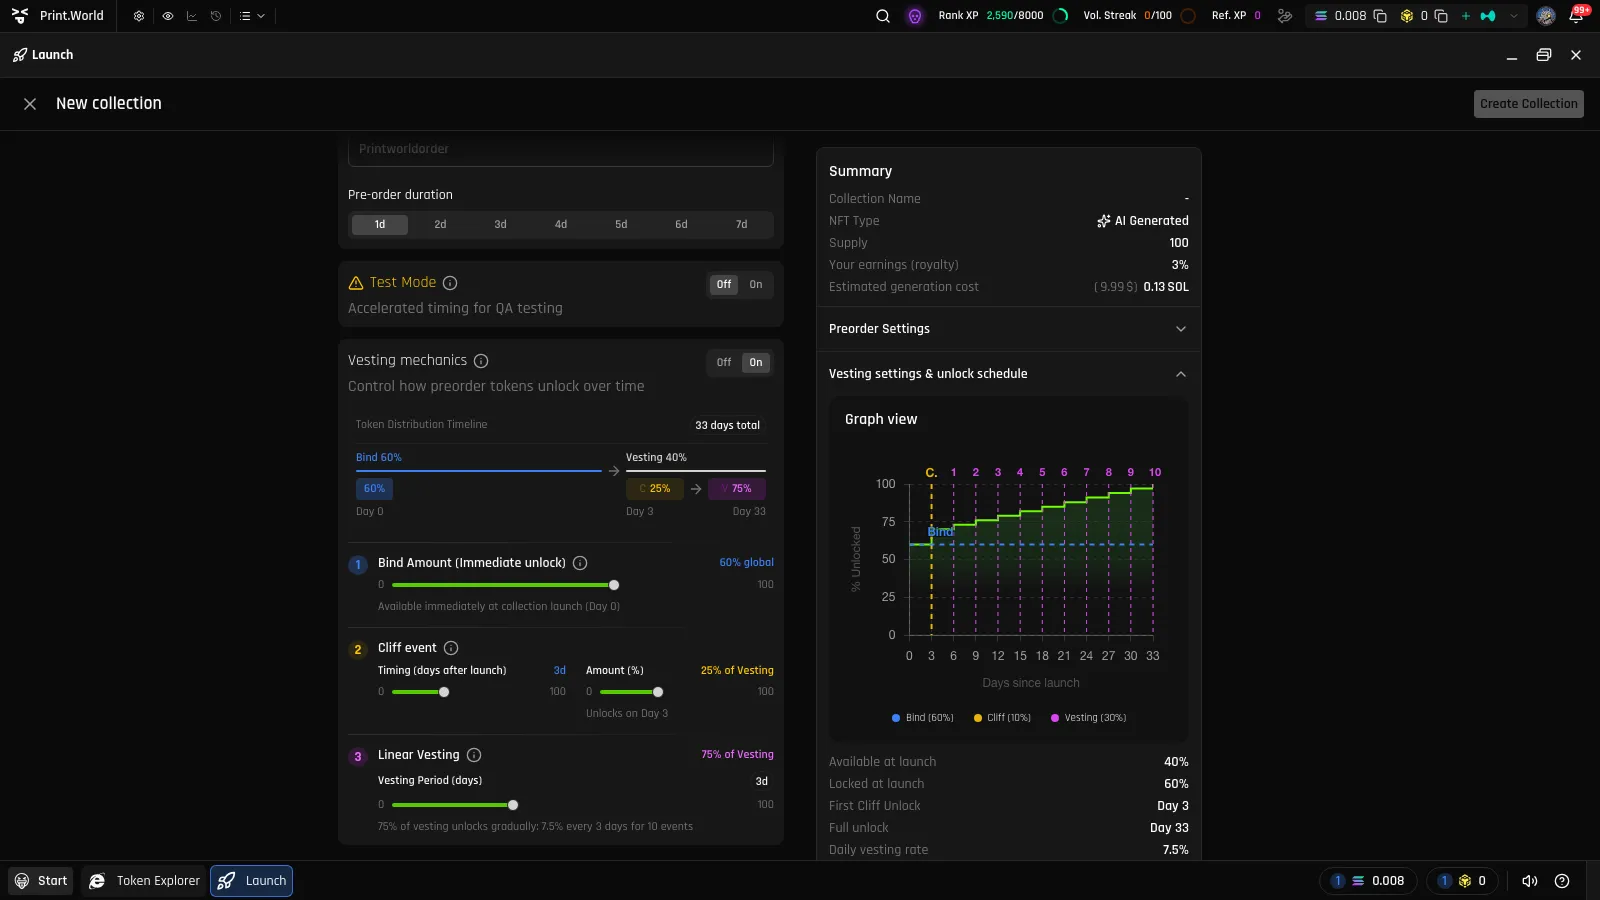Image resolution: width=1600 pixels, height=900 pixels.
Task: Click the purple skull rank badge
Action: (915, 16)
